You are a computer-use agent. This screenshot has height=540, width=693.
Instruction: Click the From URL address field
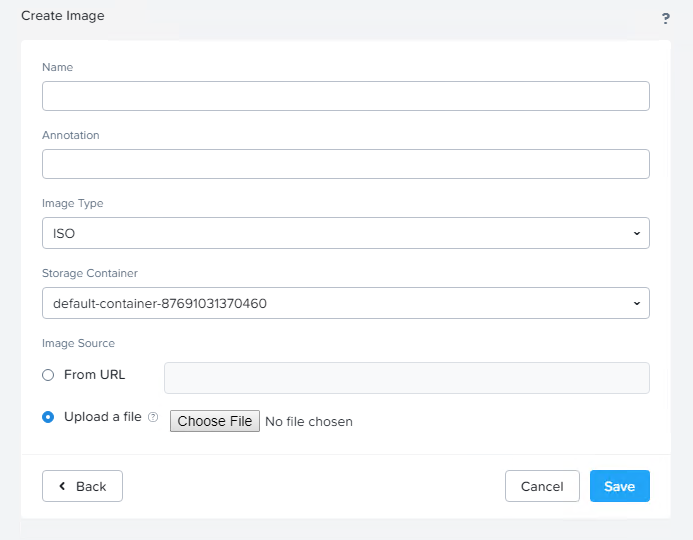coord(406,378)
